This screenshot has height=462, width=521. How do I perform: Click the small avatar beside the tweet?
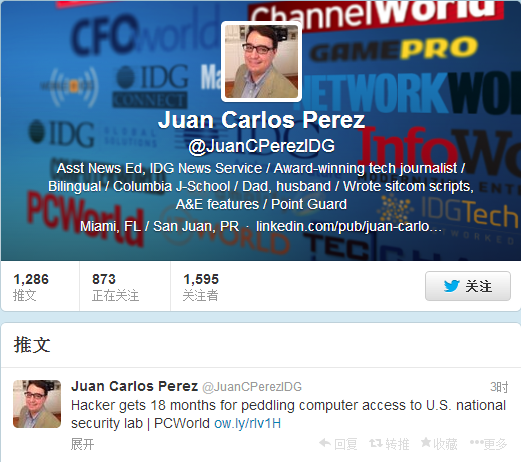(x=37, y=404)
